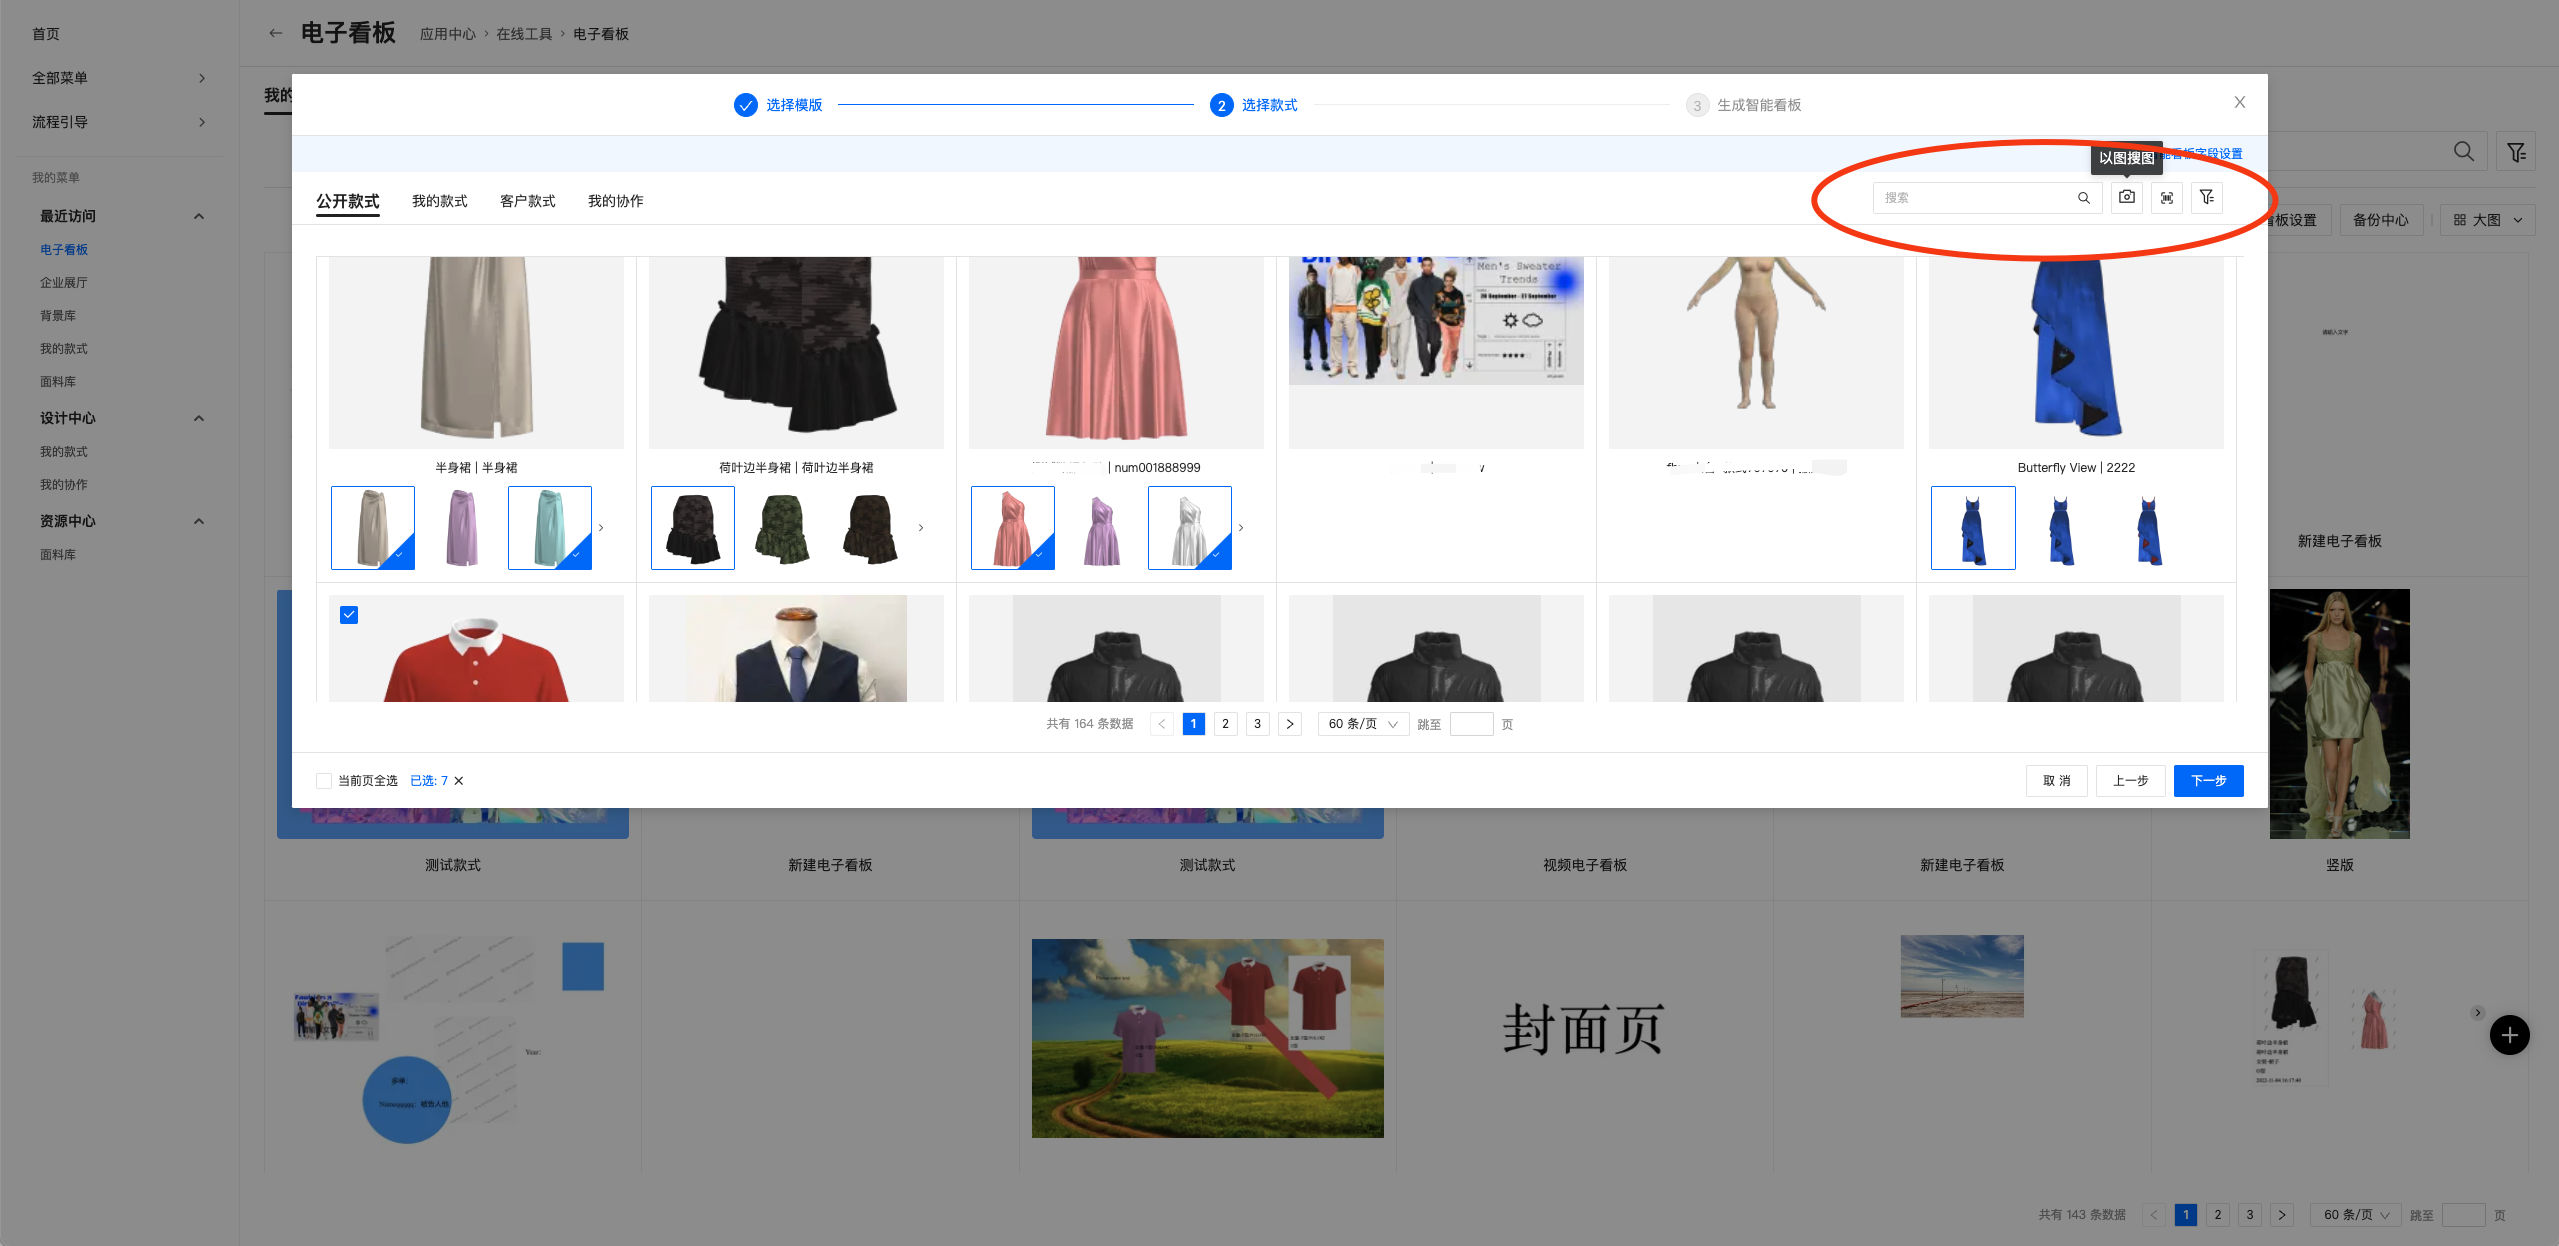Open the filter icon in the dialog
2559x1246 pixels.
point(2206,198)
